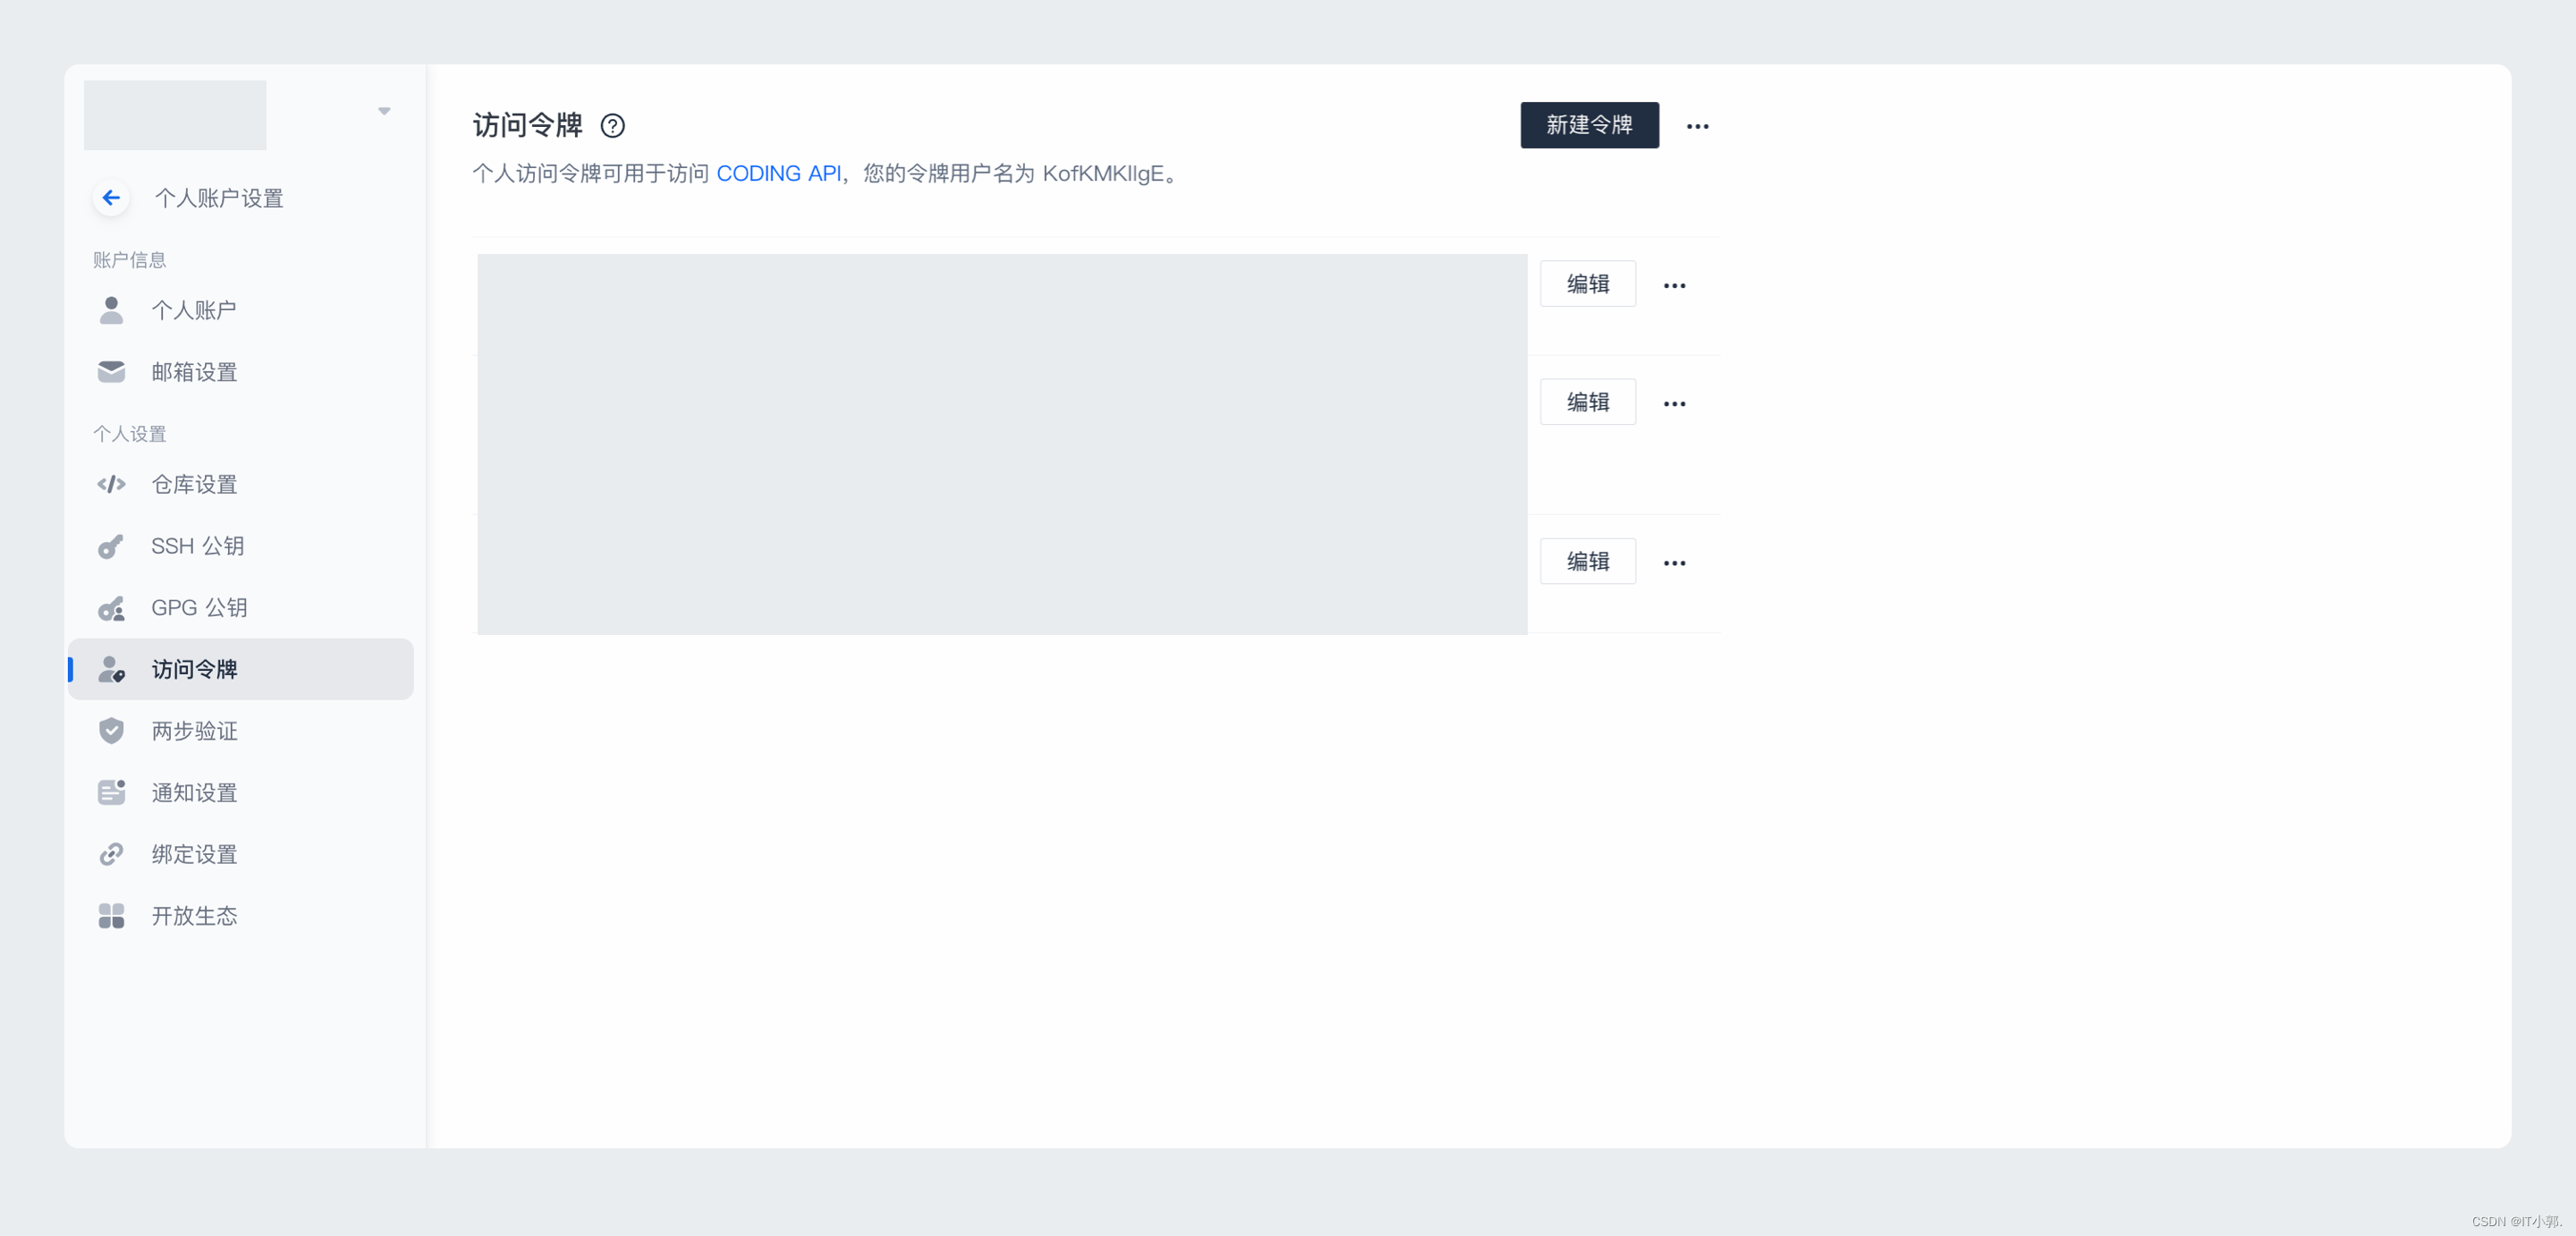Open the first token's more options menu

coord(1674,286)
